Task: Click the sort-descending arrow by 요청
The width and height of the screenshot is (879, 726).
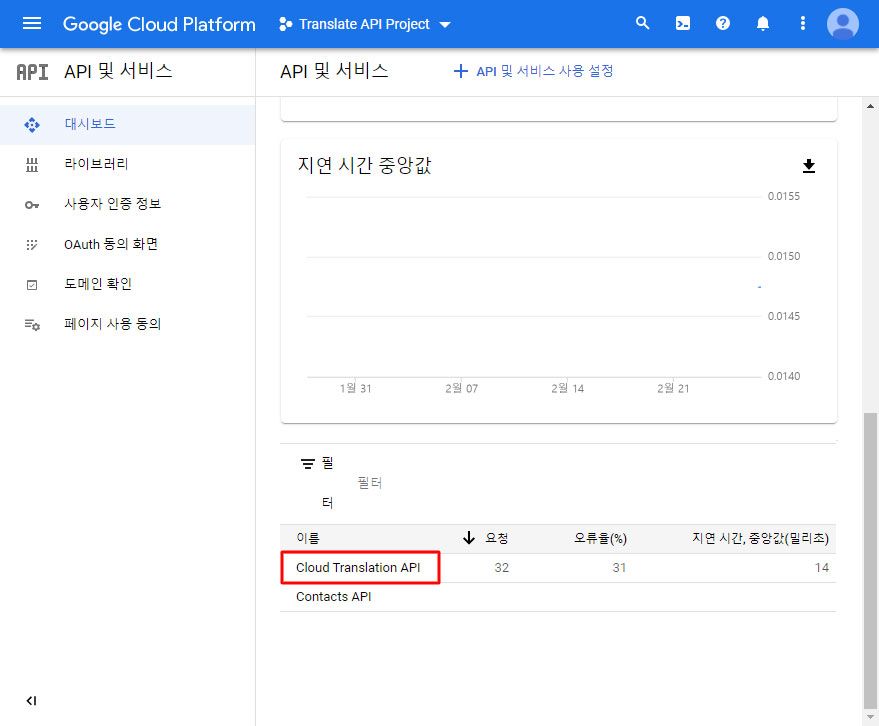Action: click(469, 538)
